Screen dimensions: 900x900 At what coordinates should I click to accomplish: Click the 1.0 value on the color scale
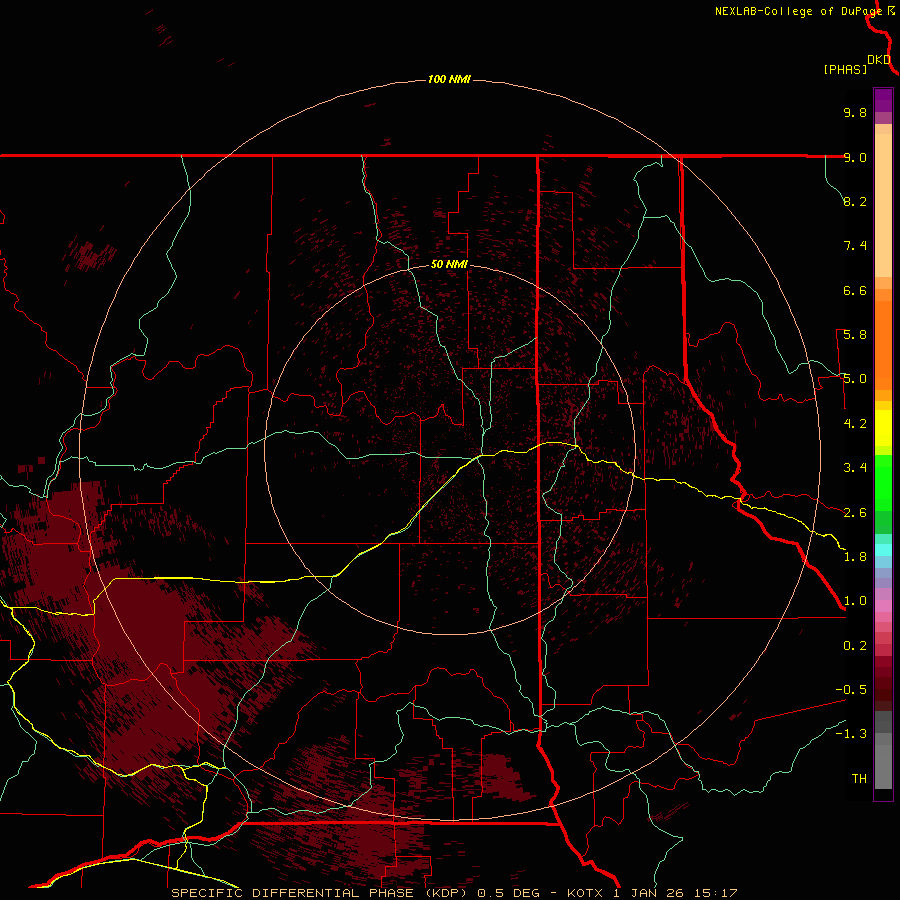click(x=855, y=601)
